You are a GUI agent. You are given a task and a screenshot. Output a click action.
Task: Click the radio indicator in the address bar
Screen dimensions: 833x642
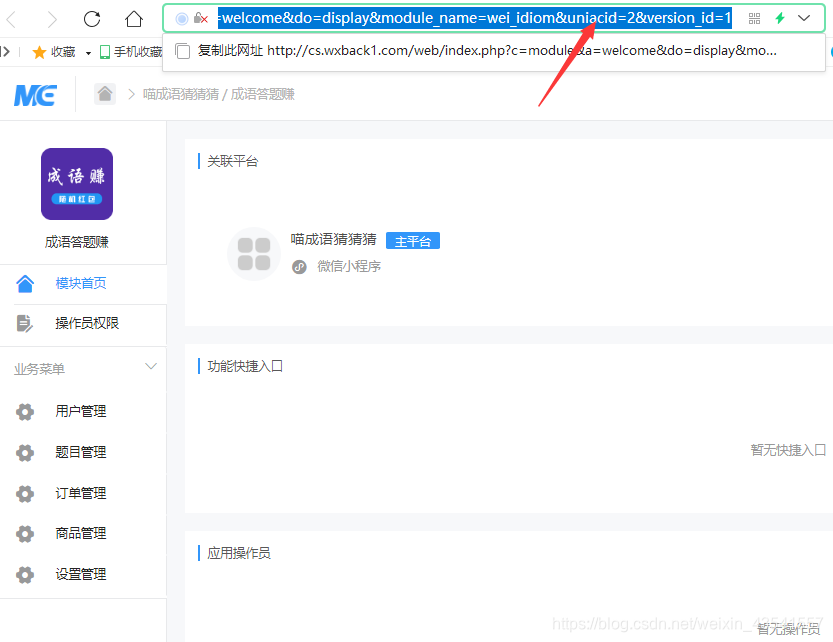(181, 17)
